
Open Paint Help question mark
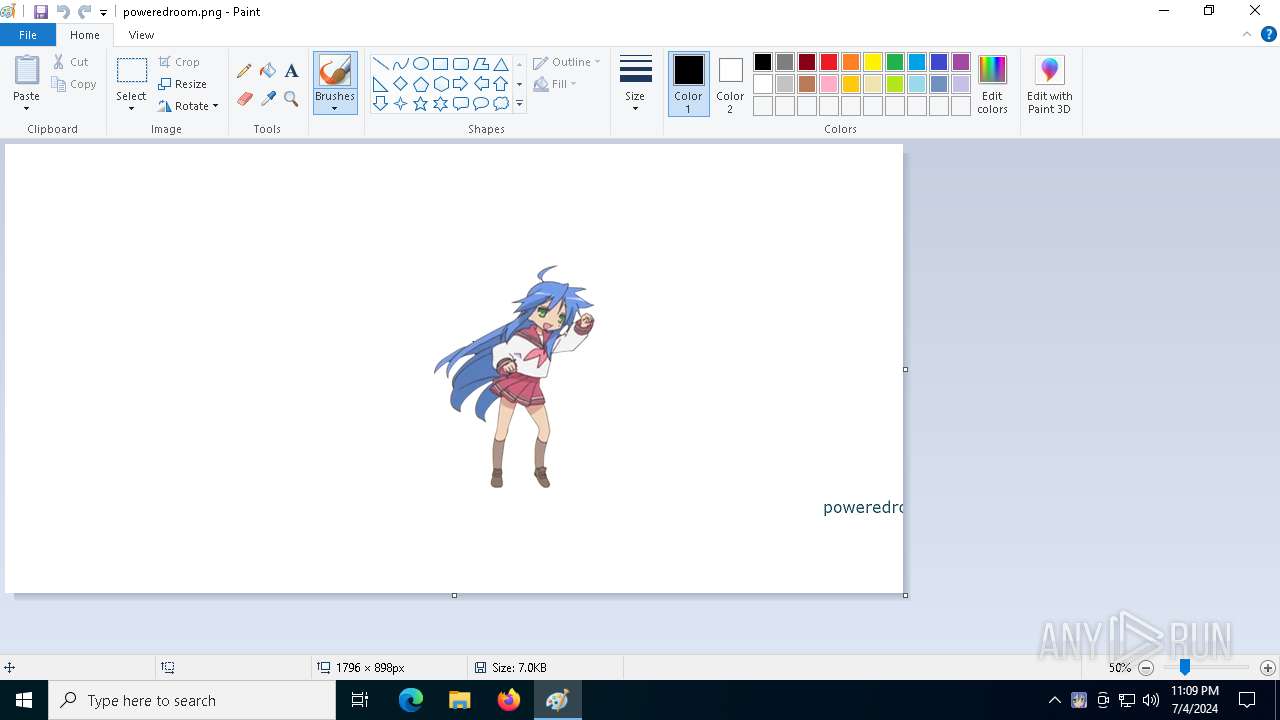(1267, 34)
